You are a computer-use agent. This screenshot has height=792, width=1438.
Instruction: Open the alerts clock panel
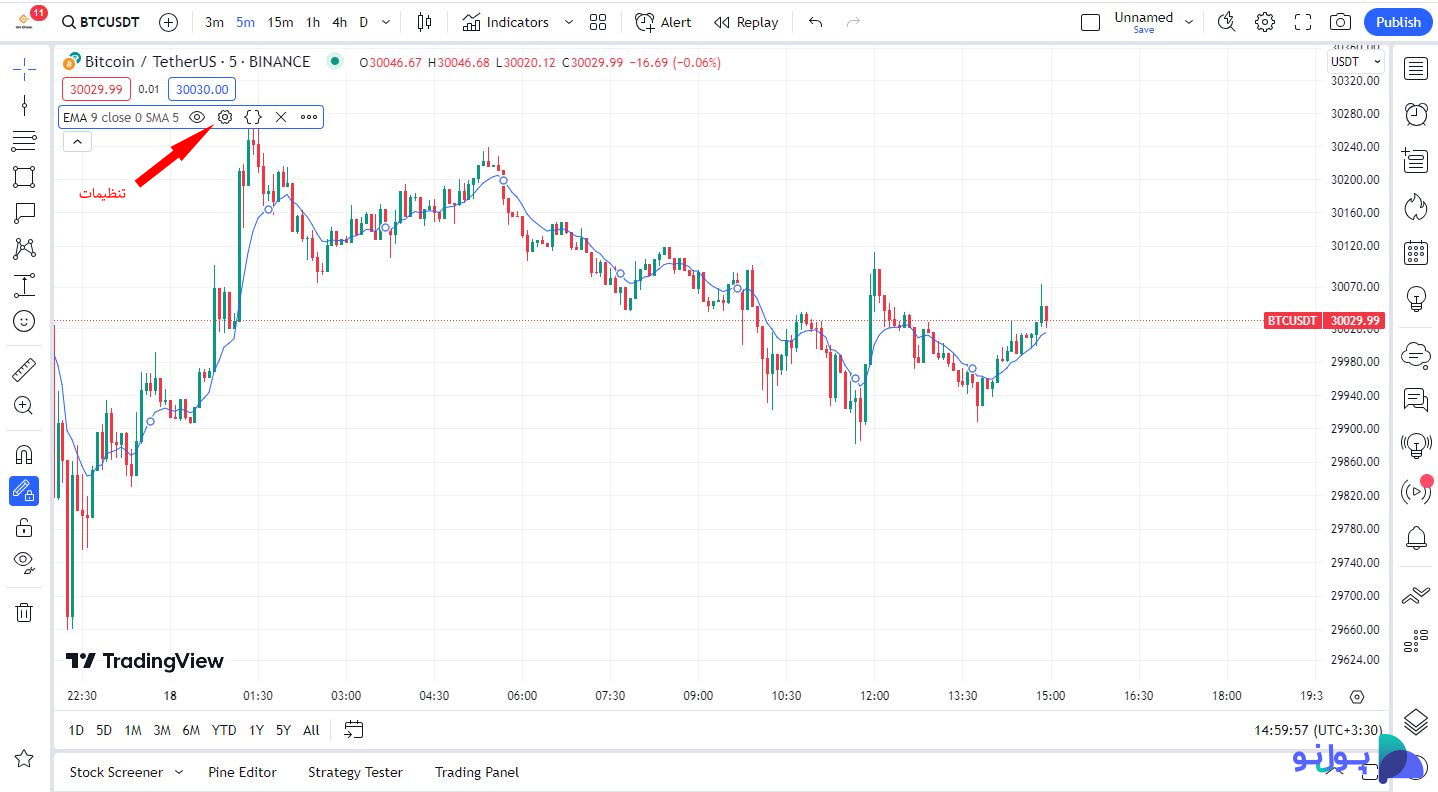pyautogui.click(x=1415, y=114)
